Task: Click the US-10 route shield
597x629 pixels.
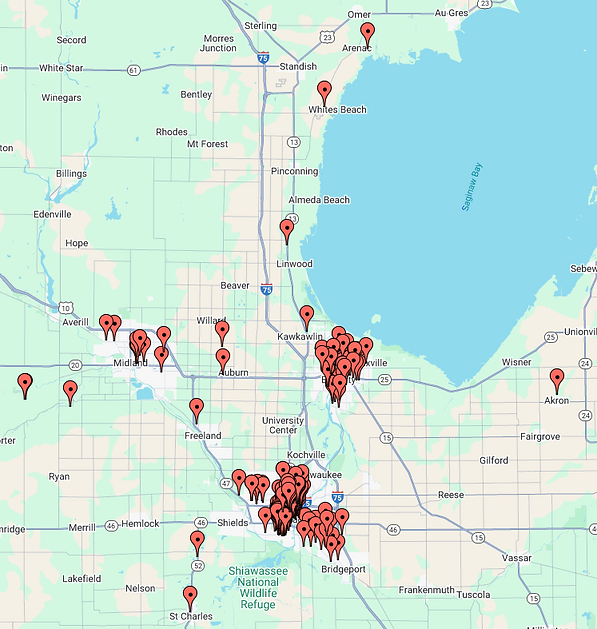Action: 66,308
